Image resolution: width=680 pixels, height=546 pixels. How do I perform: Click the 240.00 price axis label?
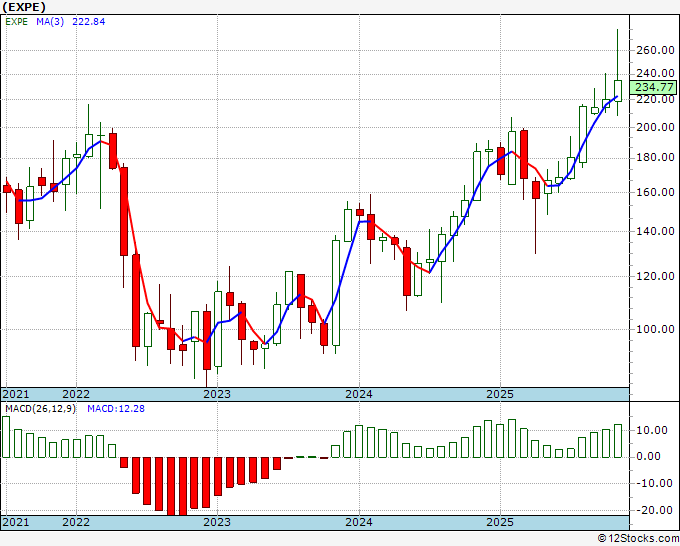tap(655, 73)
